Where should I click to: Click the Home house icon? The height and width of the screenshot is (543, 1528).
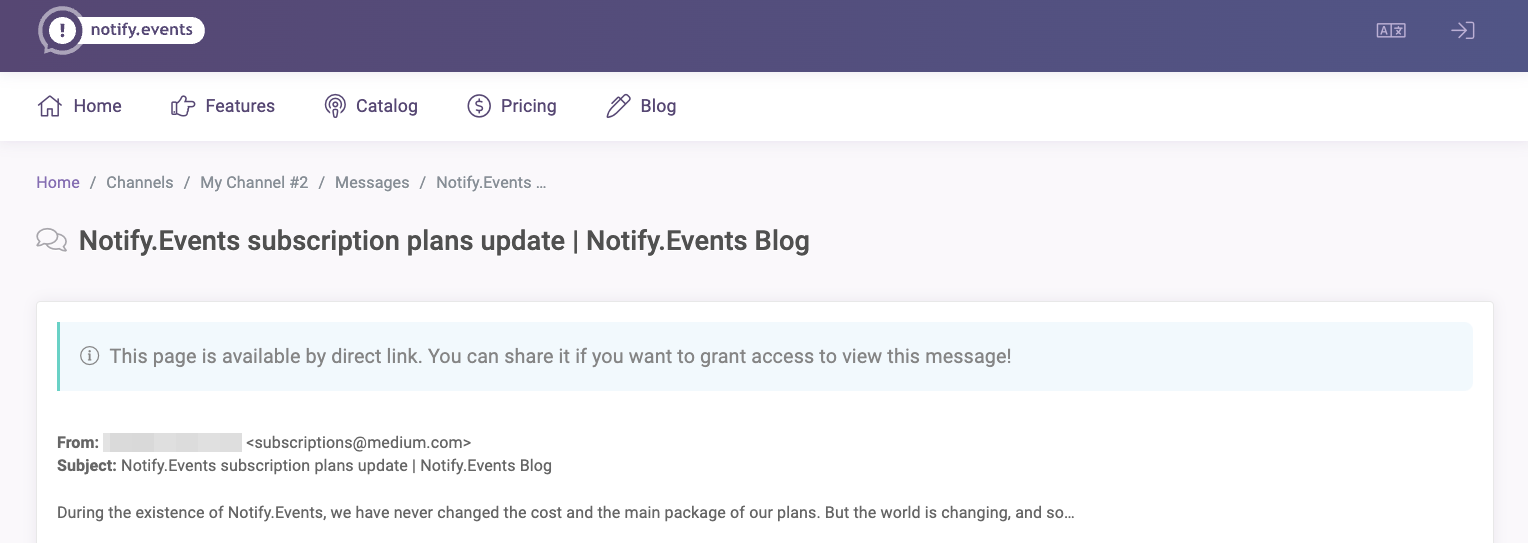[x=50, y=106]
